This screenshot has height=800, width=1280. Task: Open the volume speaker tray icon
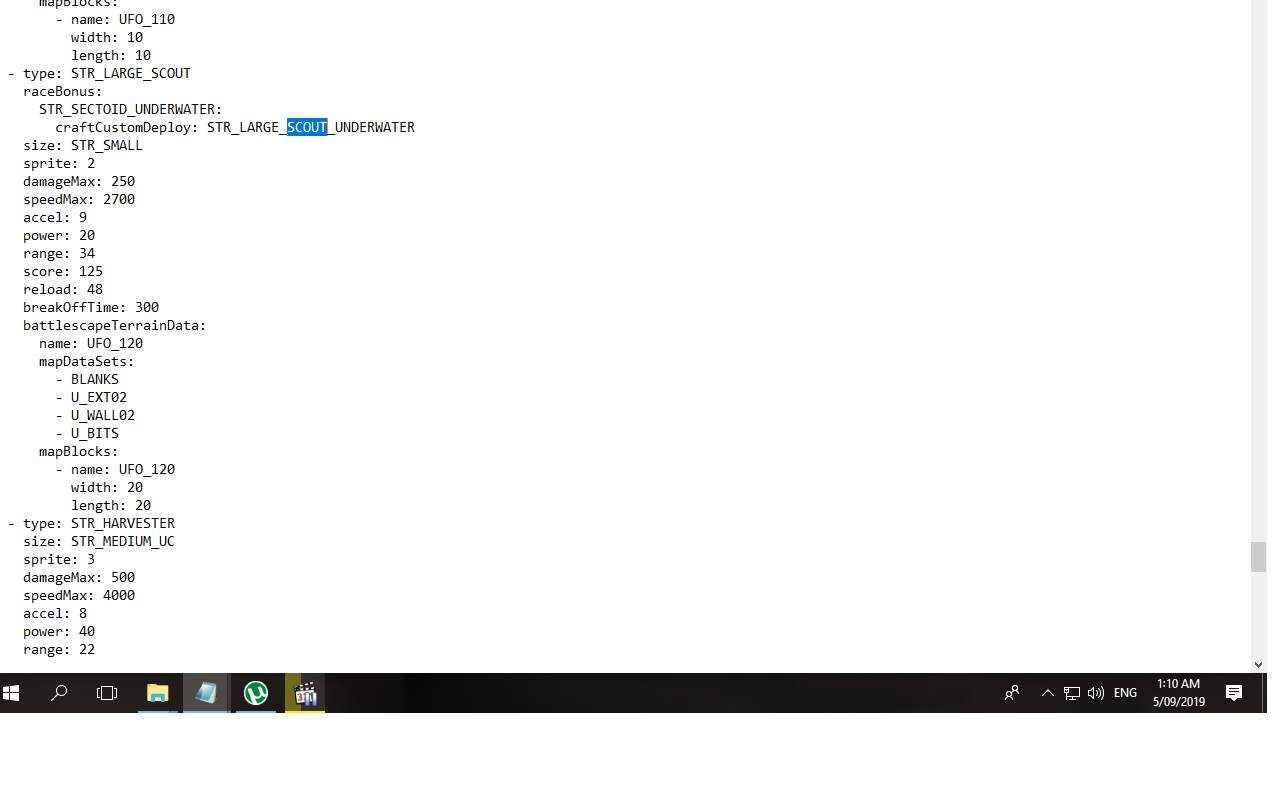pos(1096,692)
